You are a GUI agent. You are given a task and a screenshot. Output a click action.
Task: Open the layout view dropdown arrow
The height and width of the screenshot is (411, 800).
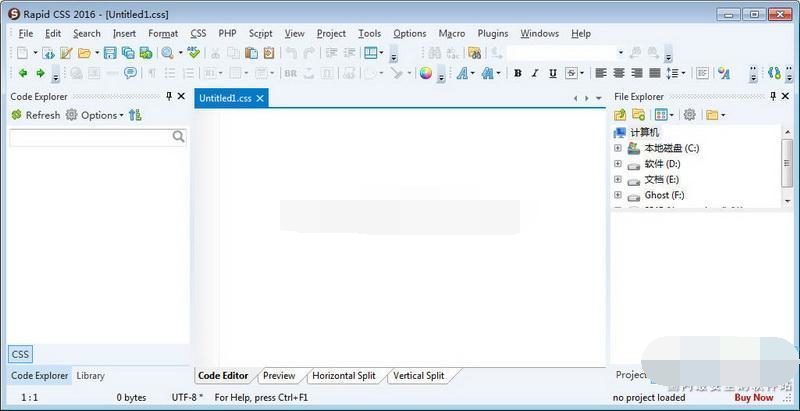pos(381,53)
